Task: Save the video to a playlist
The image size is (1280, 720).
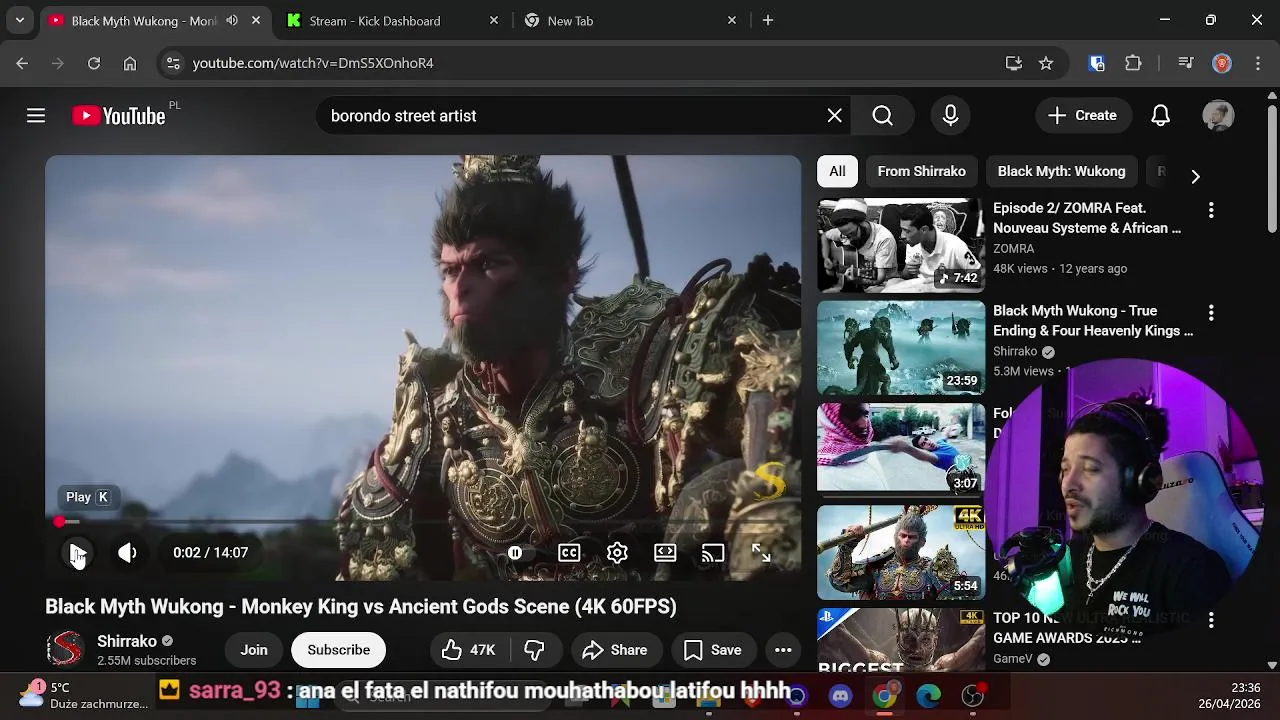Action: tap(712, 650)
